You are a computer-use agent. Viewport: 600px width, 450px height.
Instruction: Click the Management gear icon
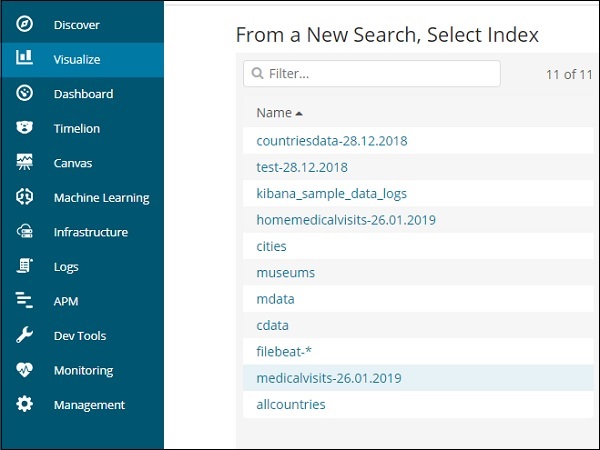[25, 405]
